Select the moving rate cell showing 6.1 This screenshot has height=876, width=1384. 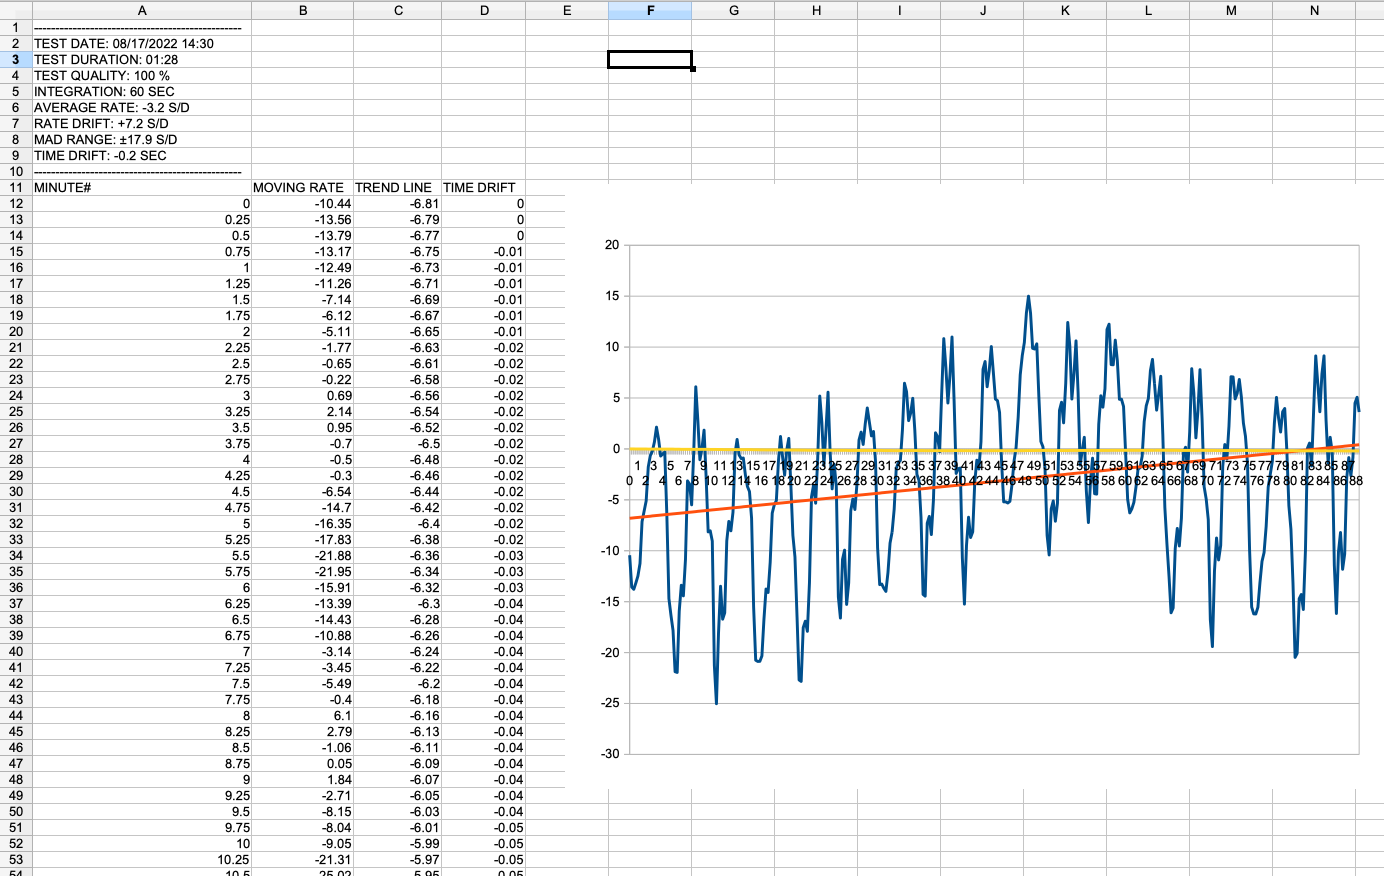coord(342,716)
